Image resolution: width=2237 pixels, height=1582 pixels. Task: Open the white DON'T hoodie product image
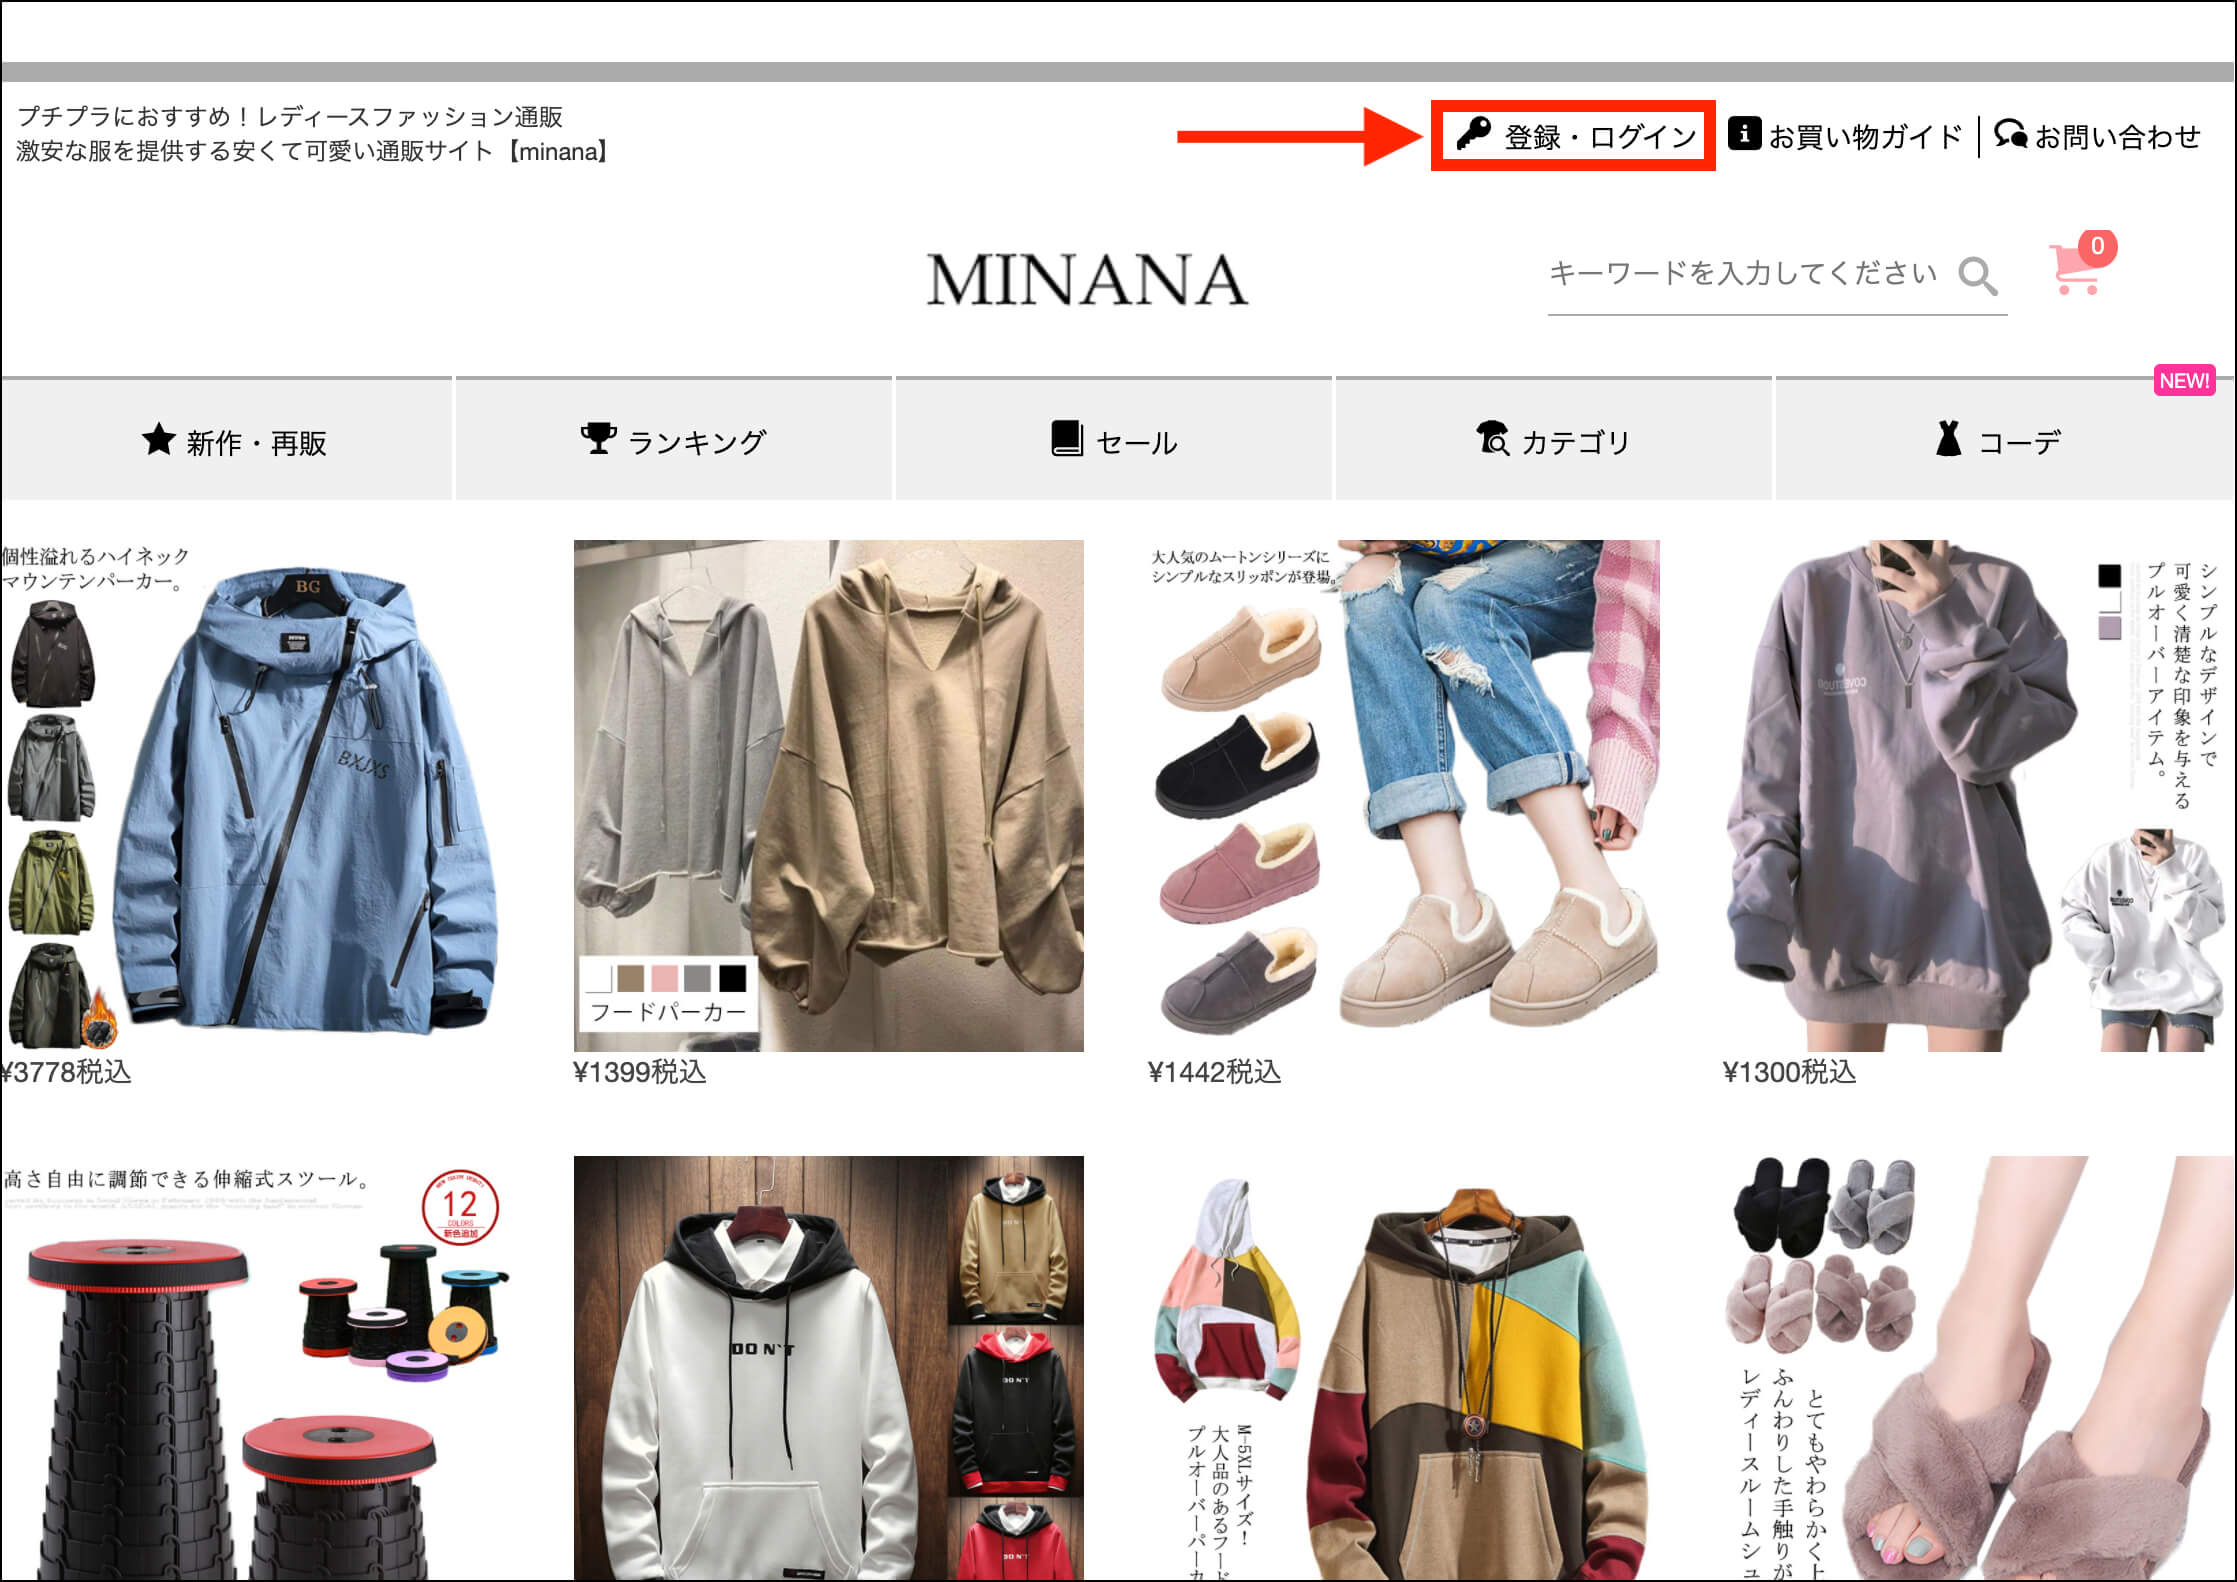pos(829,1368)
